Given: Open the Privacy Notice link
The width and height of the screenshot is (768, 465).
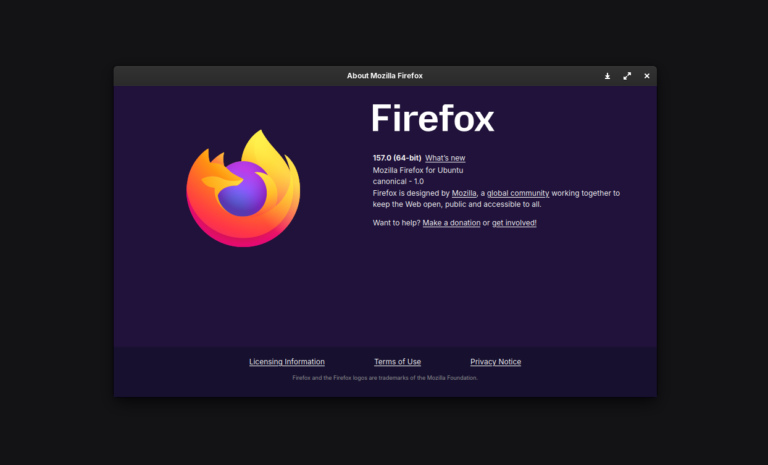Looking at the screenshot, I should [495, 362].
